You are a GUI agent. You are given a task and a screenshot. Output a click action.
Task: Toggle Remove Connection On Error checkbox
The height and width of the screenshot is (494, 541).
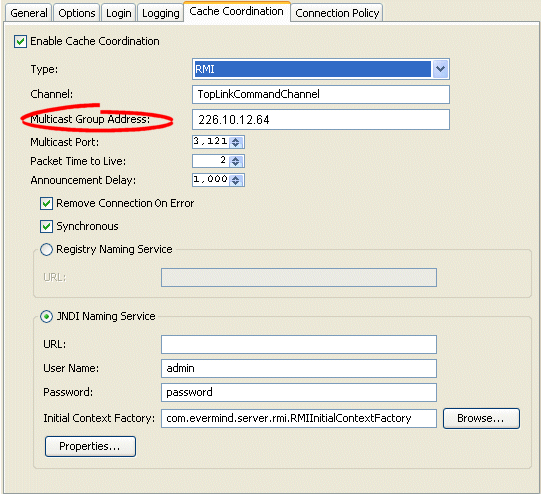tap(46, 204)
